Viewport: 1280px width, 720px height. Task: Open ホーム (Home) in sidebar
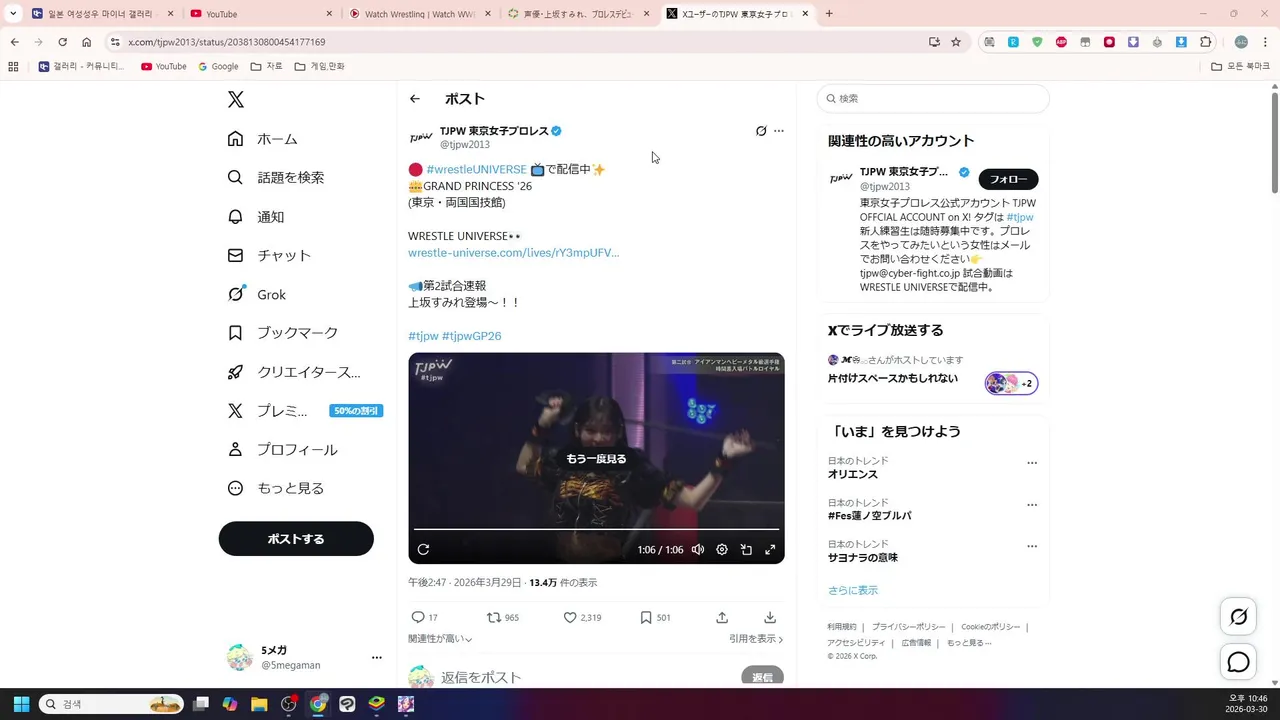click(263, 139)
